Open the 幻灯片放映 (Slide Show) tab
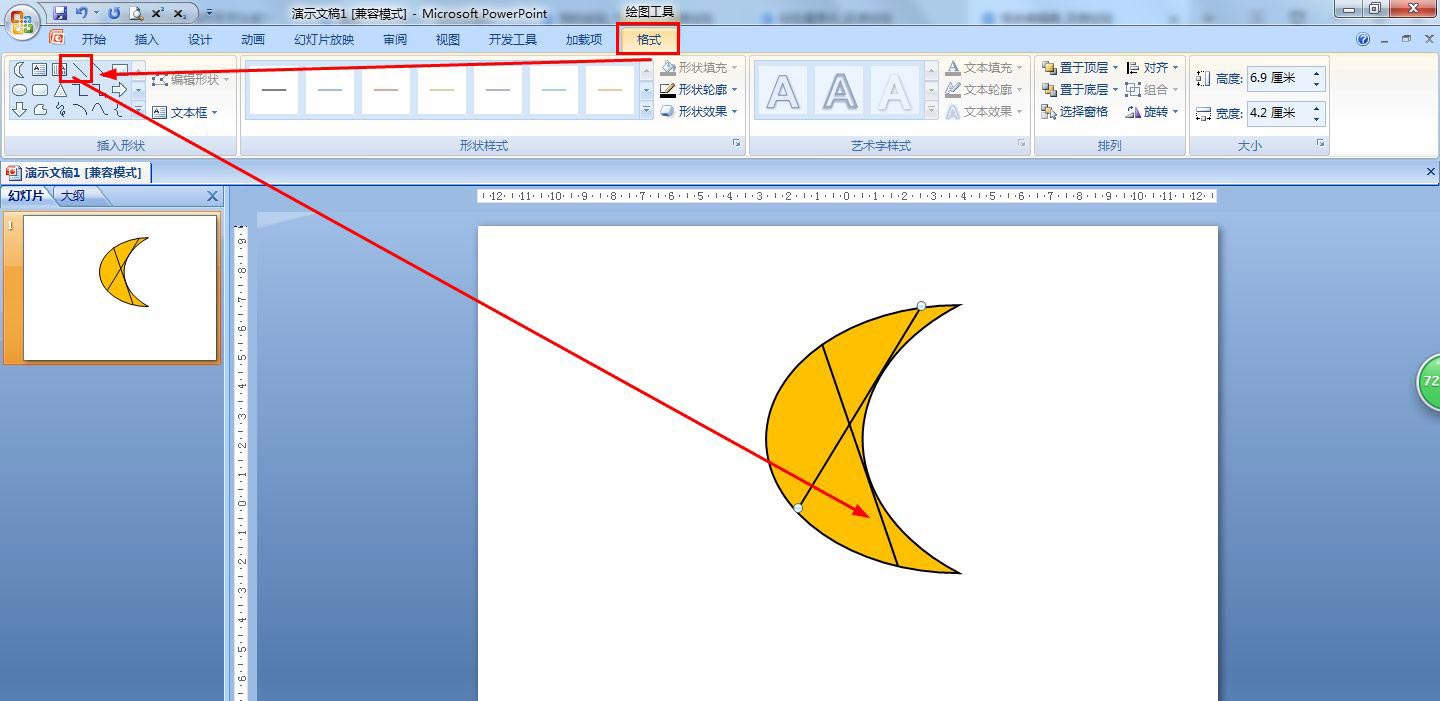Image resolution: width=1440 pixels, height=701 pixels. point(324,40)
